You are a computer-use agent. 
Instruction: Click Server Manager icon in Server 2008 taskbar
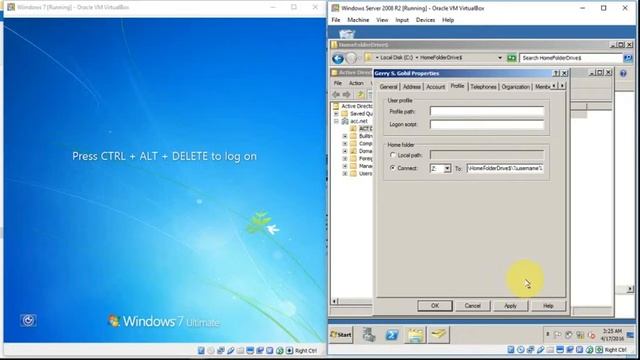coord(369,335)
